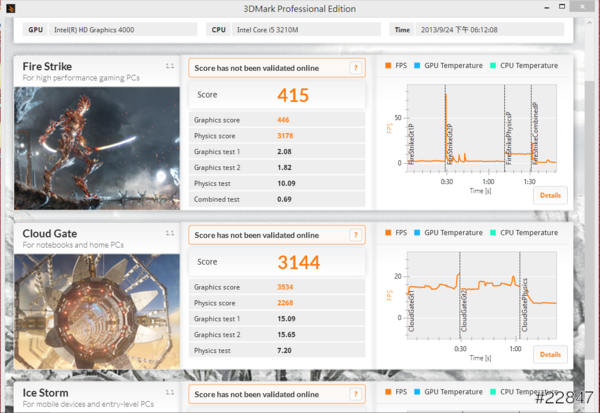Image resolution: width=600 pixels, height=413 pixels.
Task: Click the Ice Storm validation help question mark
Action: 355,391
